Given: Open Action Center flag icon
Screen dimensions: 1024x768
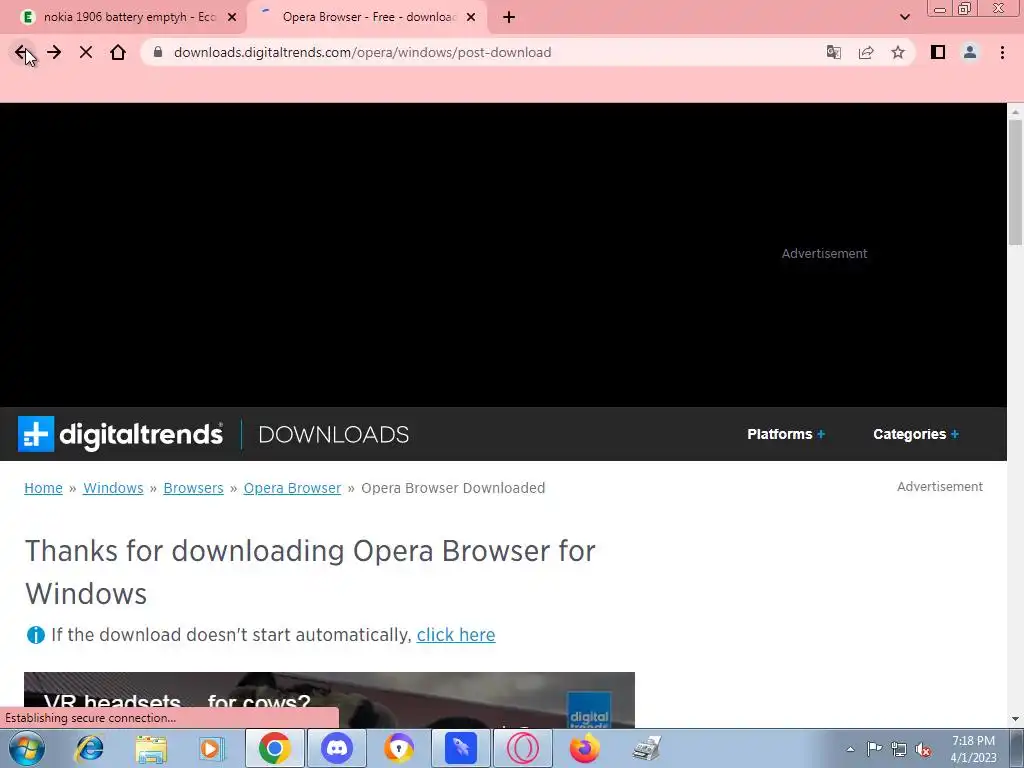Looking at the screenshot, I should (x=874, y=749).
